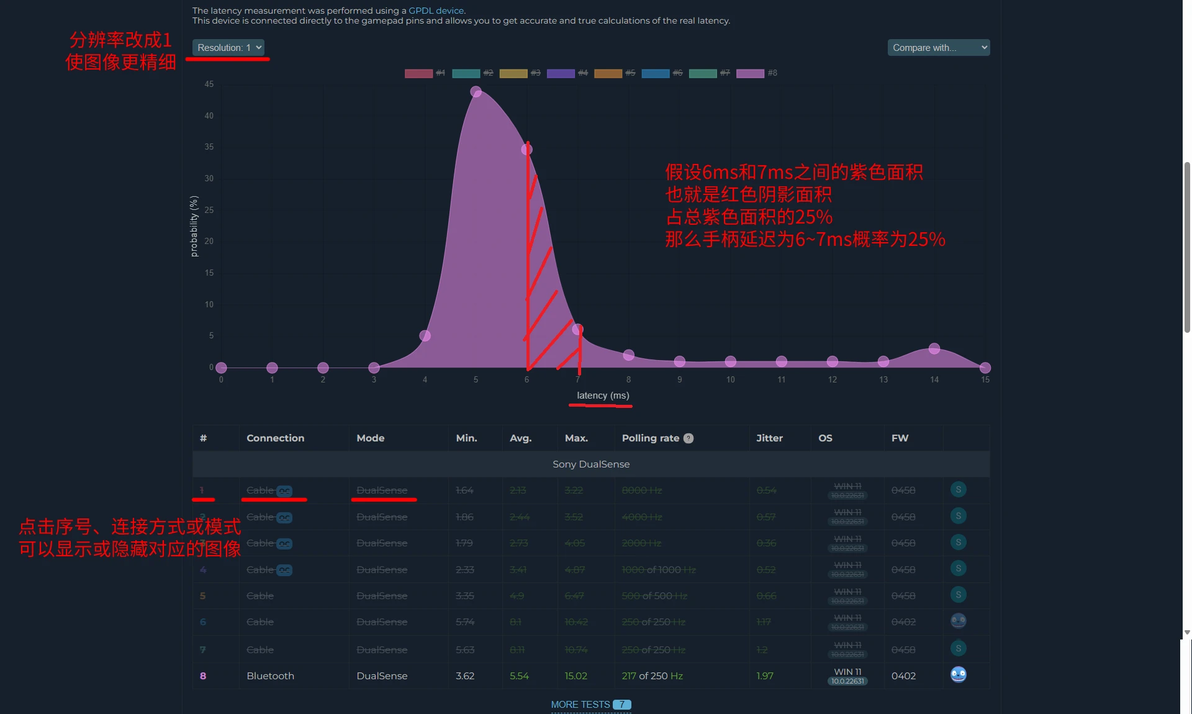Click the S icon in row 5
Image resolution: width=1192 pixels, height=714 pixels.
[x=958, y=595]
